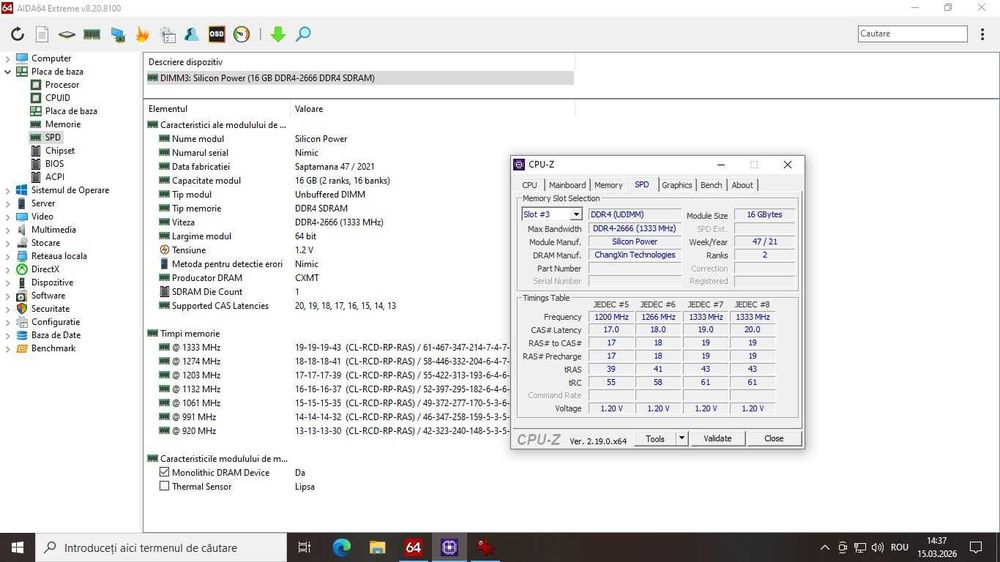
Task: Click the user profile toolbar icon
Action: pos(191,34)
